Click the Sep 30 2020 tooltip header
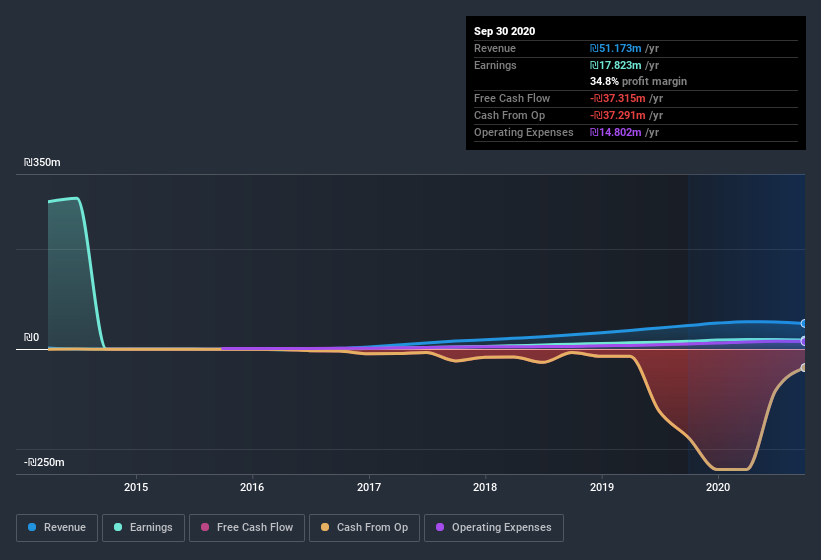 coord(505,31)
